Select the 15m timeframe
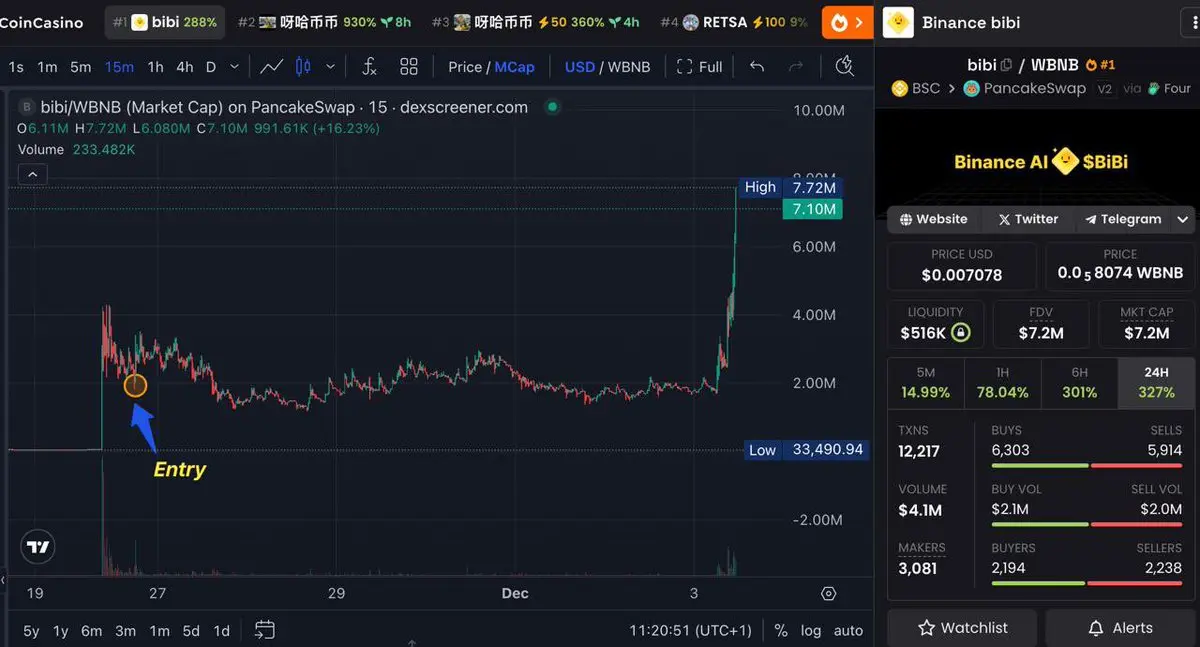1200x647 pixels. point(119,67)
